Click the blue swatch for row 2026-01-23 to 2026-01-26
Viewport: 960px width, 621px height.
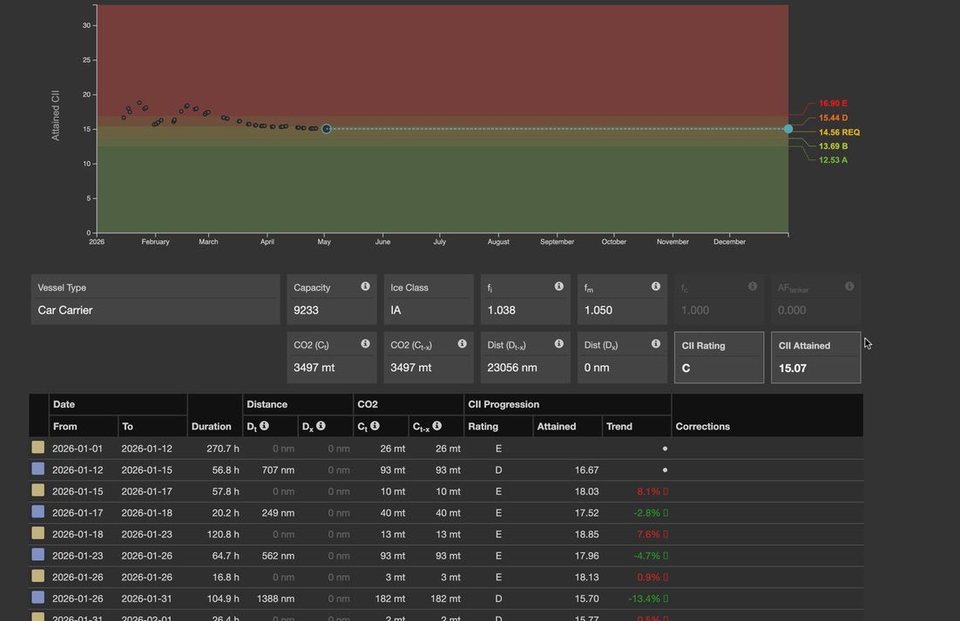coord(38,555)
